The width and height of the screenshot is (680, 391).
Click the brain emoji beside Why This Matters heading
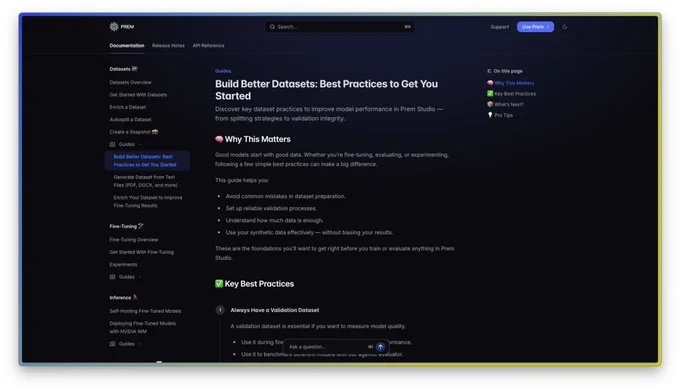point(219,139)
